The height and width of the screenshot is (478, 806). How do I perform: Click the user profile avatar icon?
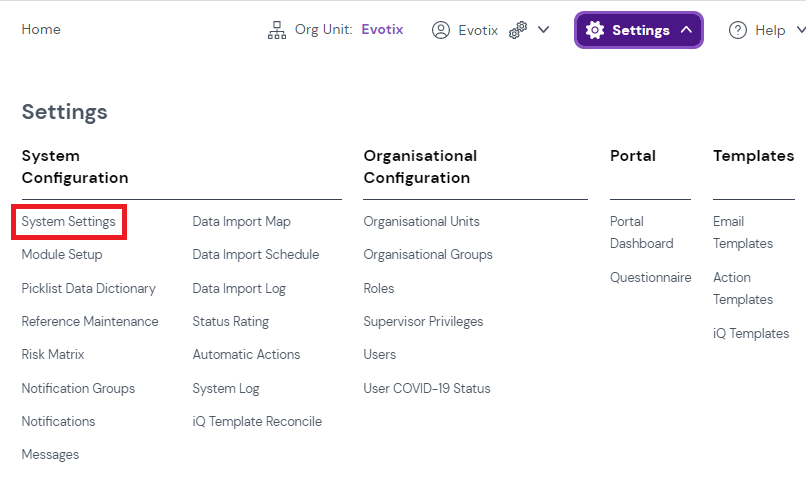440,30
